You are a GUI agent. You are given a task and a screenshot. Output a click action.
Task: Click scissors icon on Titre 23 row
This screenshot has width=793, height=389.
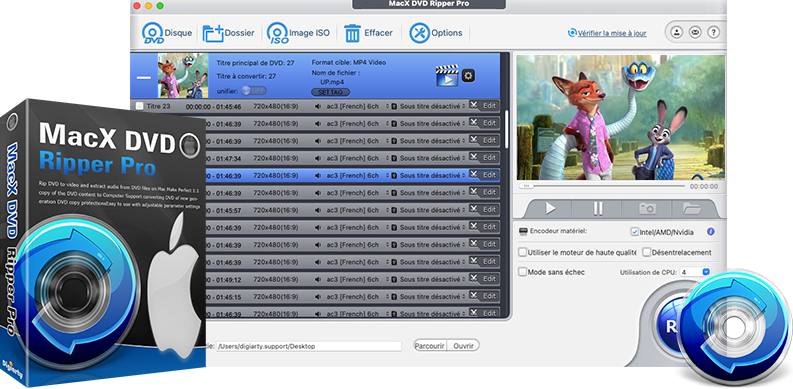click(x=473, y=105)
